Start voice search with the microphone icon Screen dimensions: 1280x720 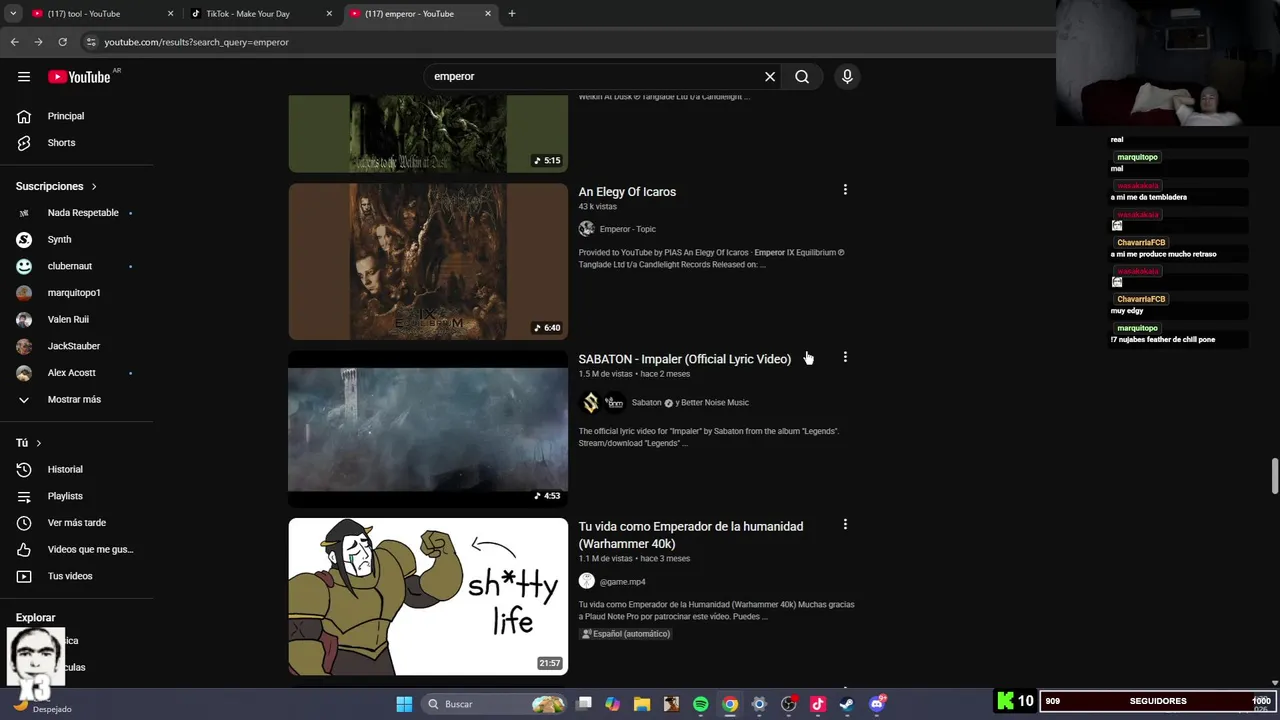pyautogui.click(x=847, y=77)
